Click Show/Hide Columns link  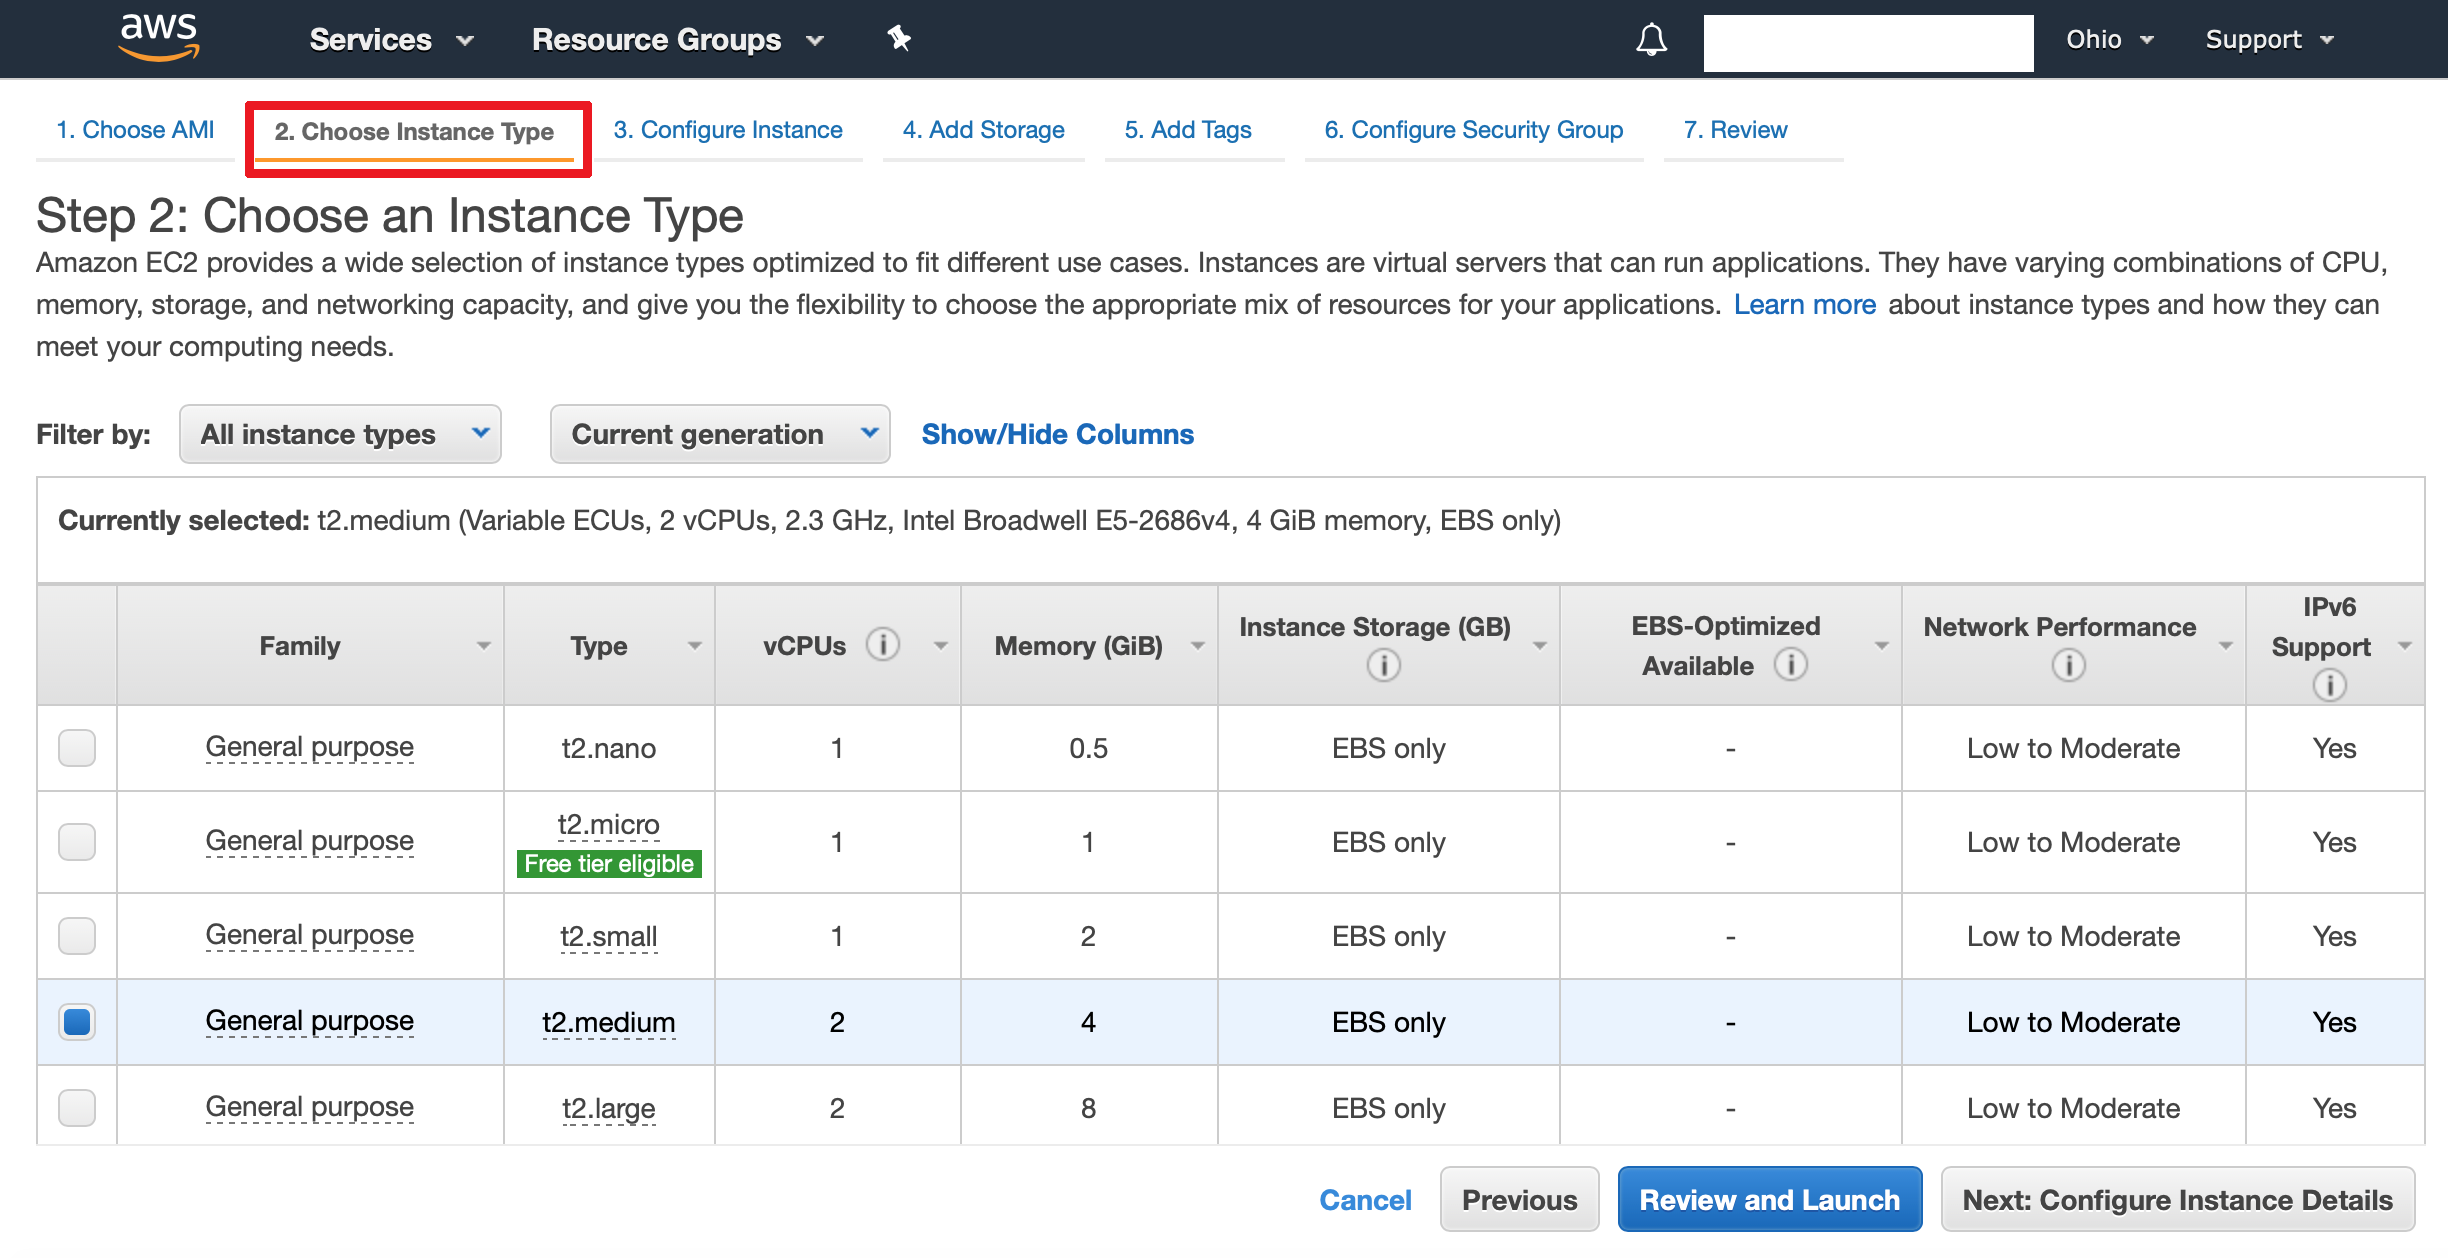pos(1057,434)
